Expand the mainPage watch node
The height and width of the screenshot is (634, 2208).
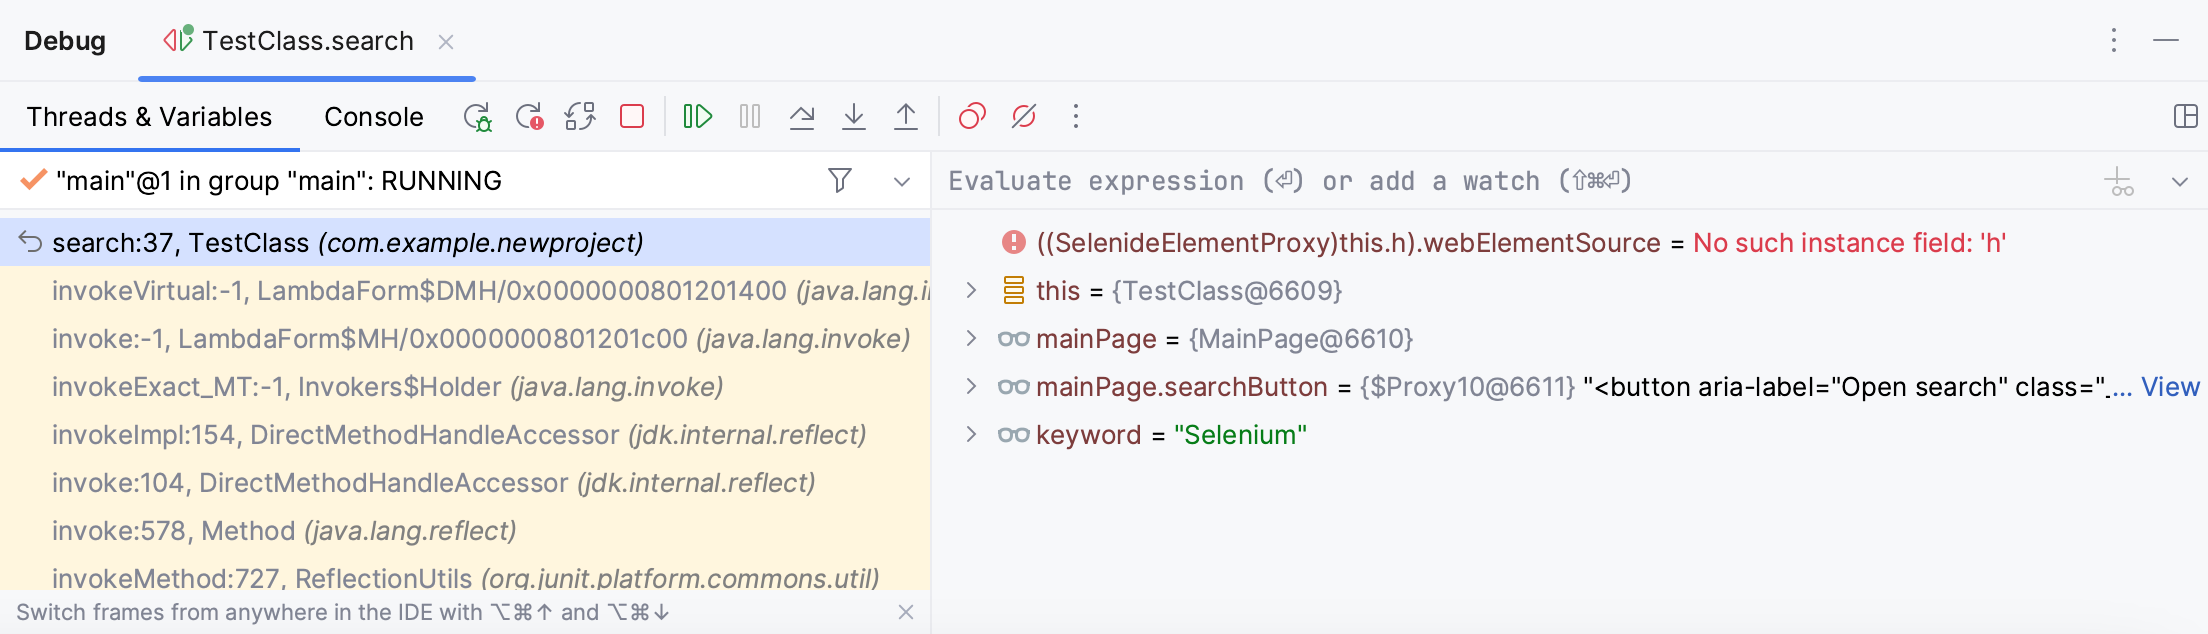[x=971, y=339]
